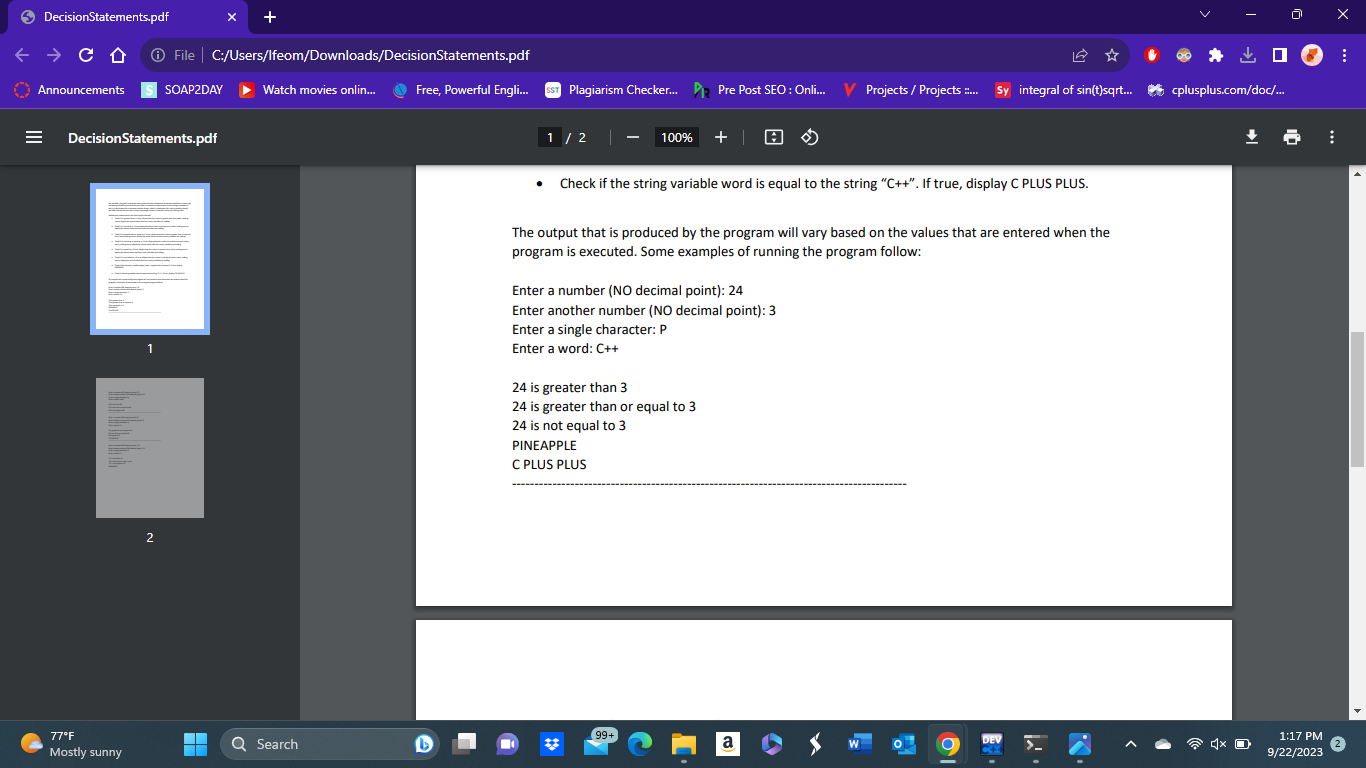The height and width of the screenshot is (768, 1366).
Task: Open Pre Post SEO bookmark
Action: pyautogui.click(x=759, y=90)
